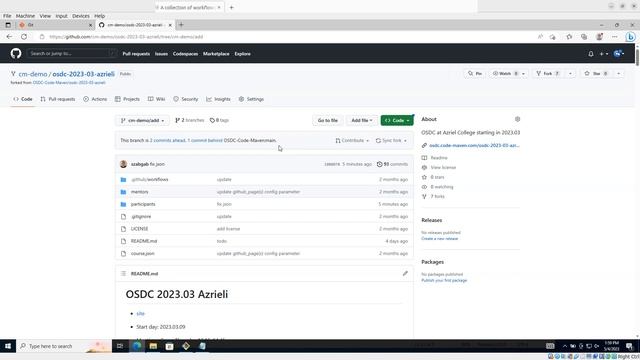Open the .github/workflows folder

click(150, 180)
